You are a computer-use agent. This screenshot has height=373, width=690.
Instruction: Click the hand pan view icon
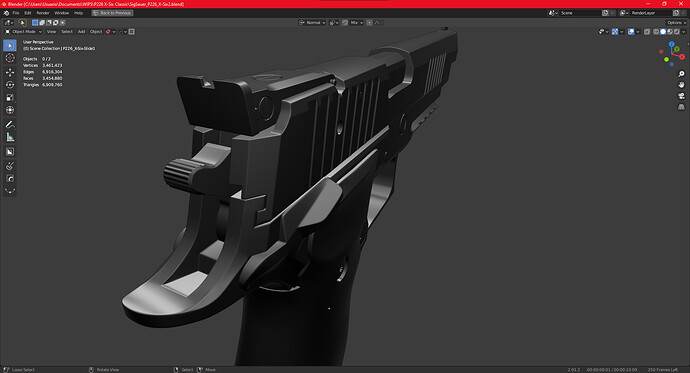point(681,85)
